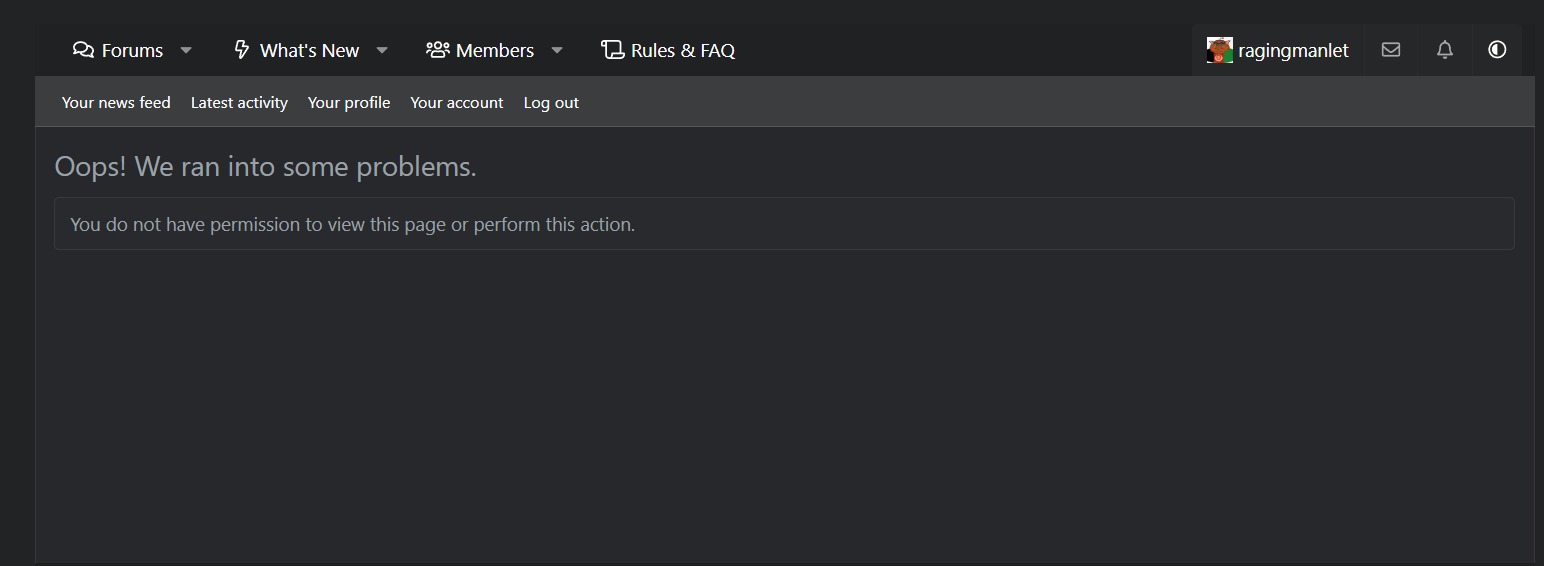
Task: Open Your news feed link
Action: [116, 103]
